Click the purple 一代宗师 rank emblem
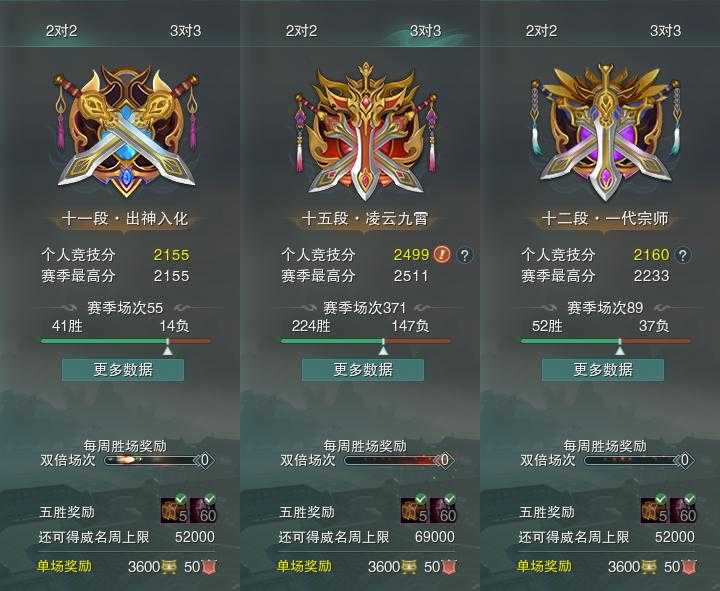This screenshot has width=720, height=591. tap(605, 132)
